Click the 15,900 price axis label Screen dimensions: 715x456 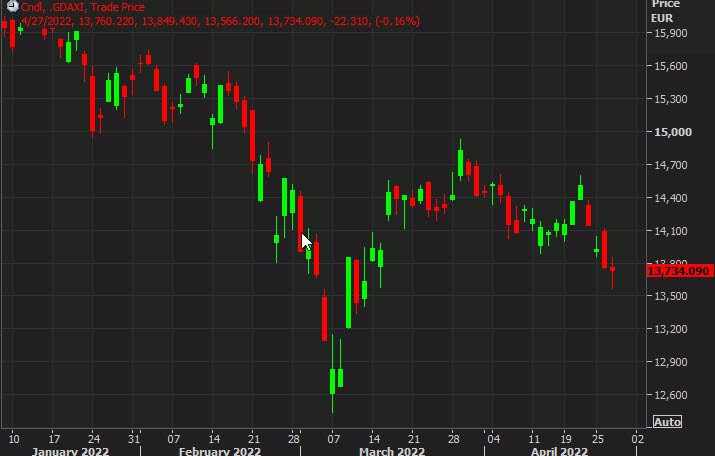(x=670, y=33)
